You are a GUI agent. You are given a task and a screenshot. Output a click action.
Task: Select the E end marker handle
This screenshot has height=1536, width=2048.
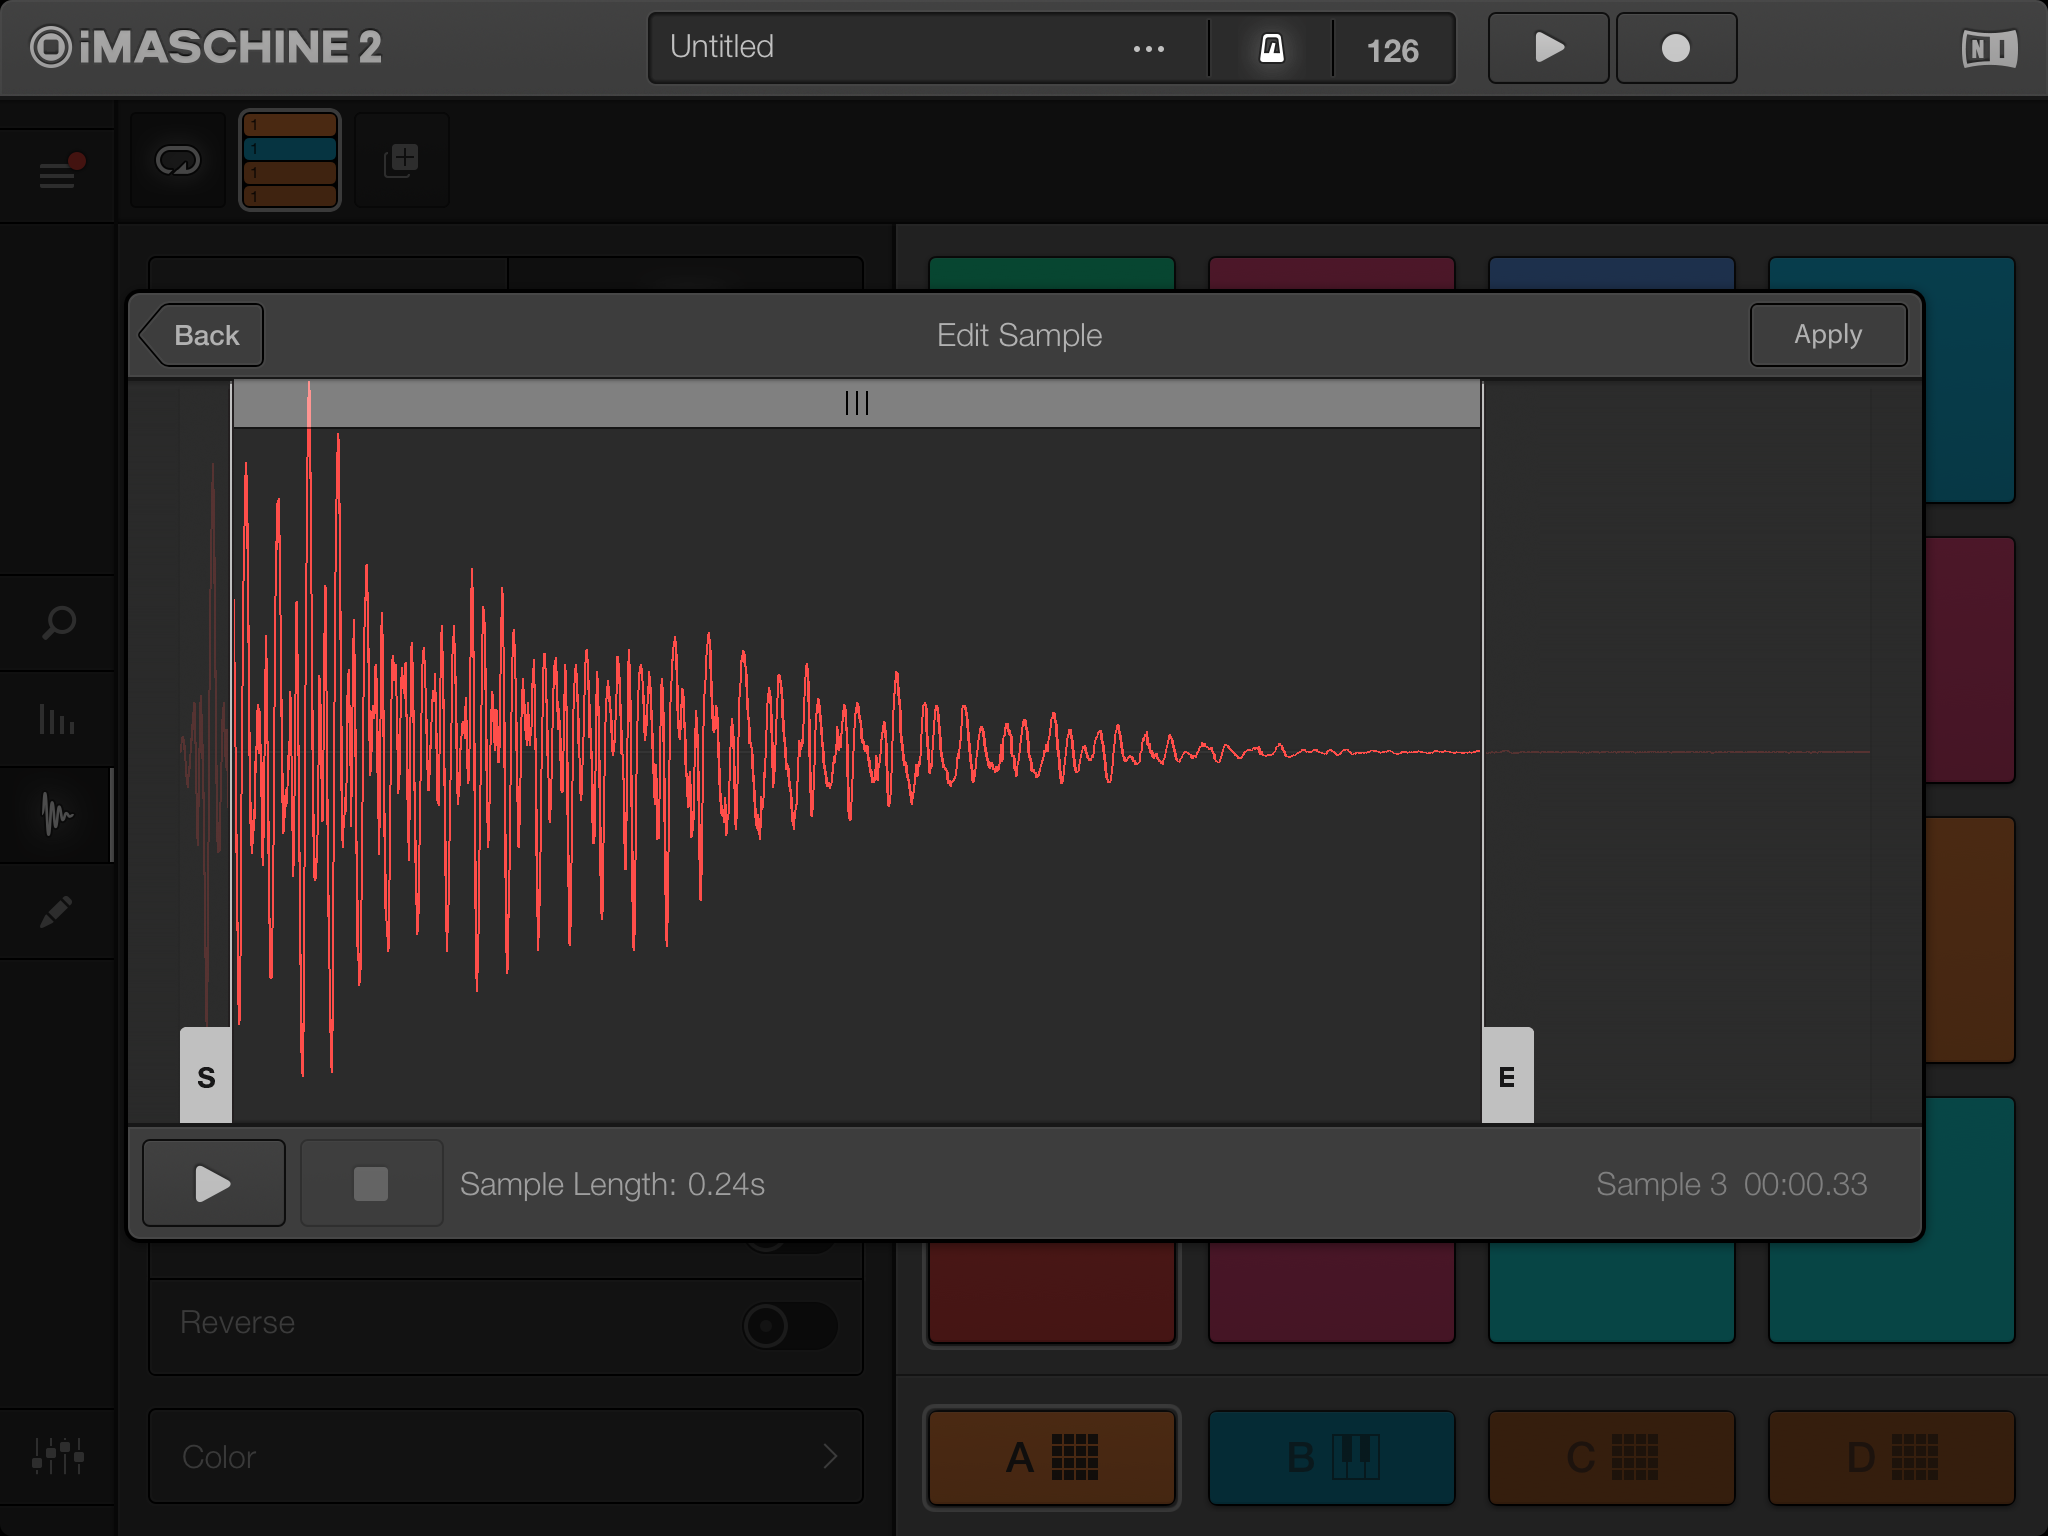click(x=1507, y=1076)
